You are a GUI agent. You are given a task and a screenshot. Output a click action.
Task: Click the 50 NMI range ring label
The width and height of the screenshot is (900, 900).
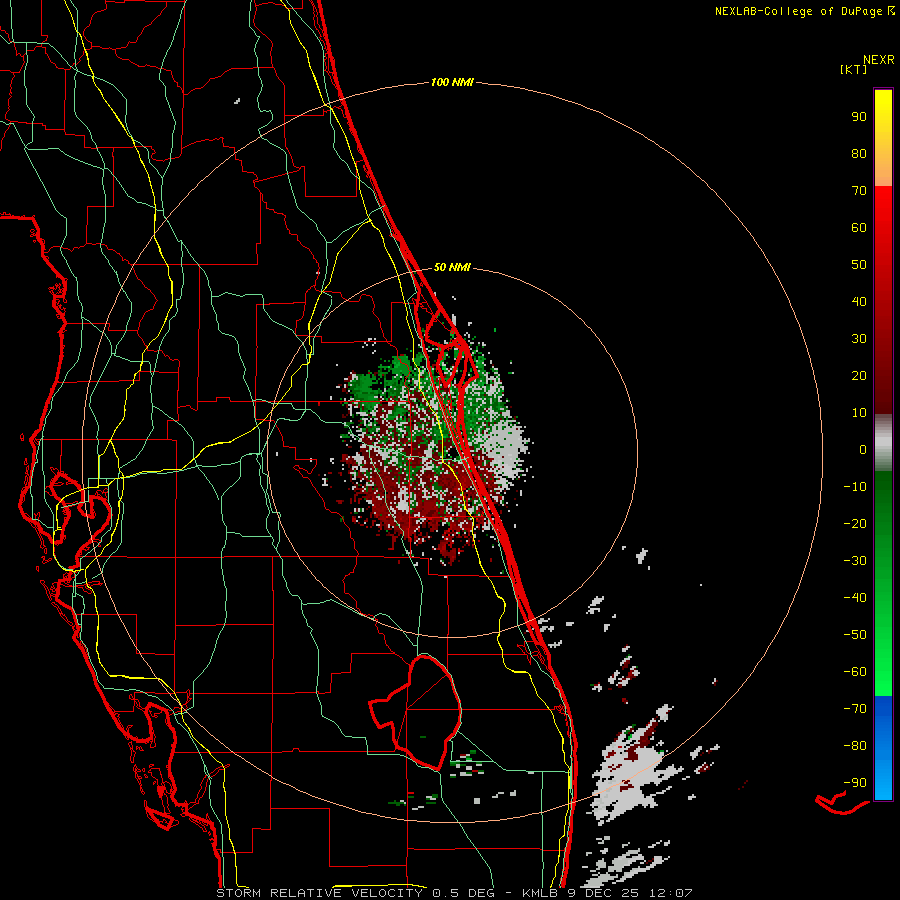452,267
